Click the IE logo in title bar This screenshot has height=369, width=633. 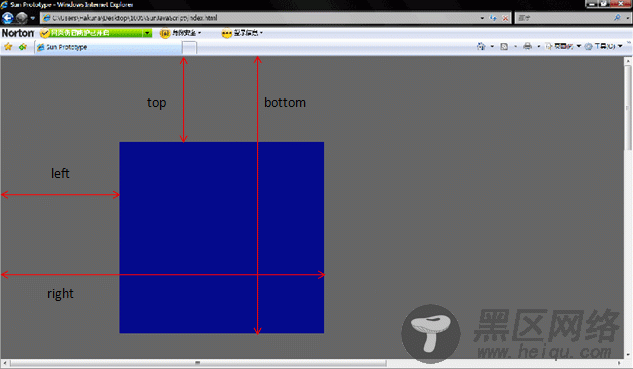(x=4, y=4)
